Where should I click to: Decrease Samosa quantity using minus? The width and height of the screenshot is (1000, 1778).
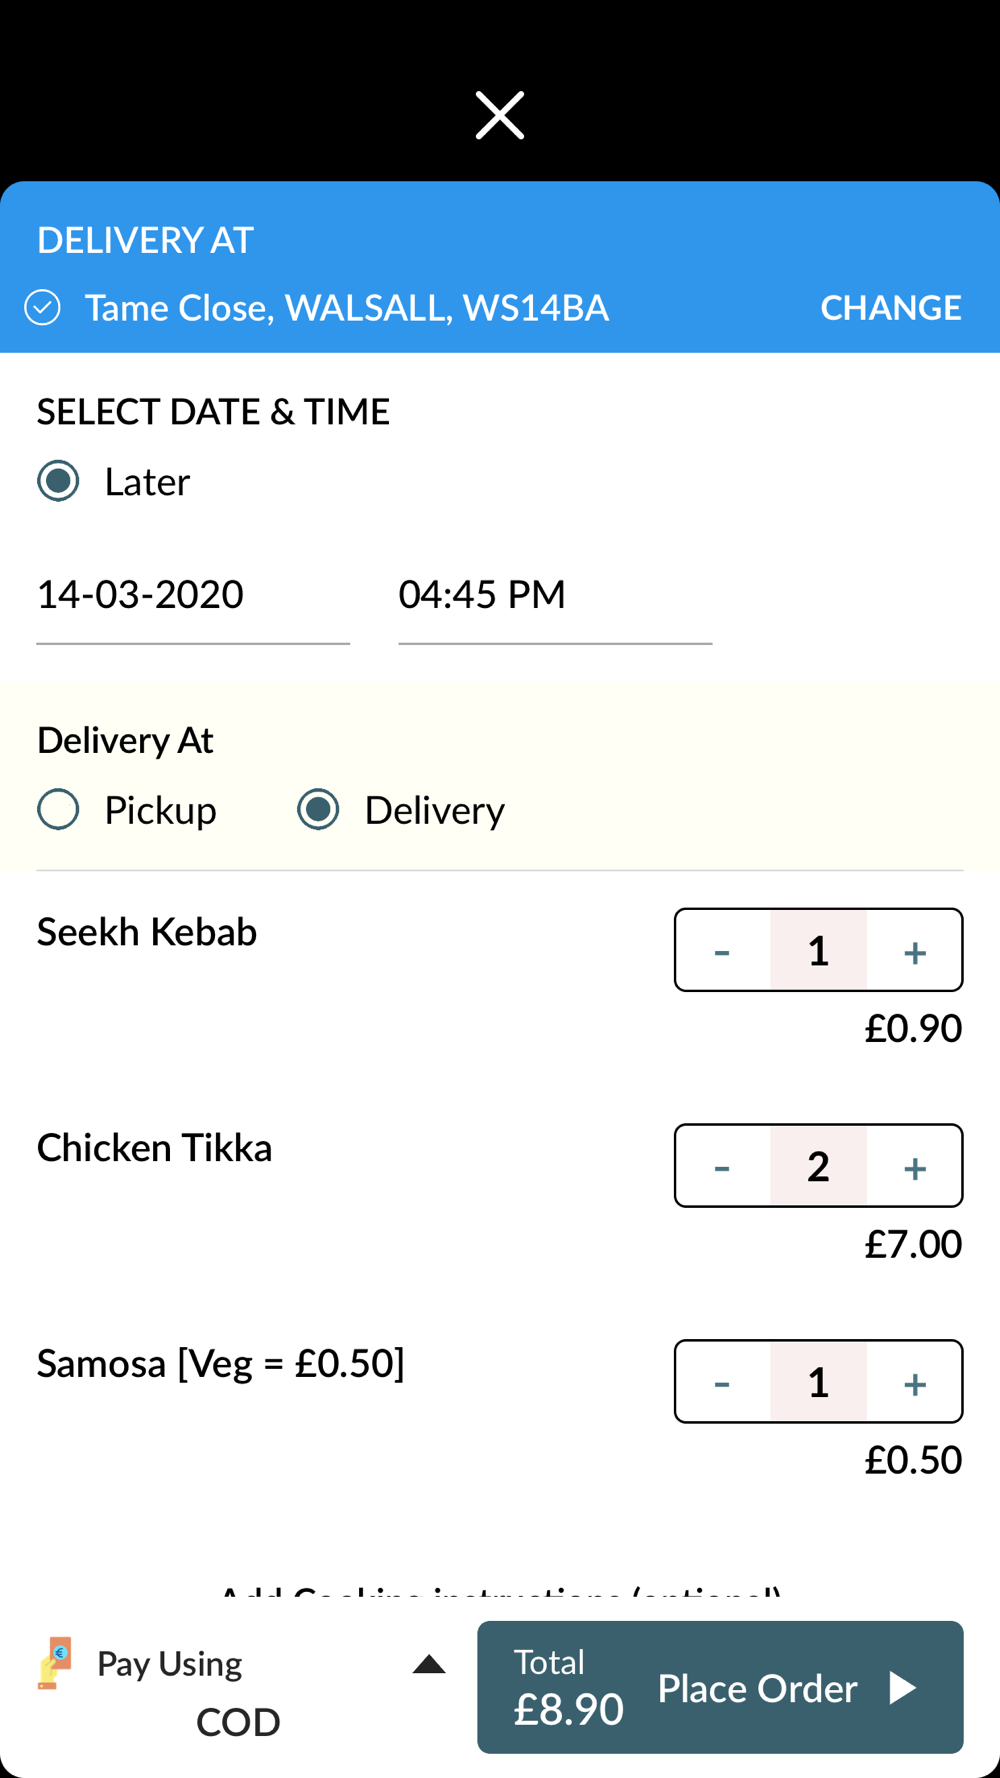tap(722, 1383)
